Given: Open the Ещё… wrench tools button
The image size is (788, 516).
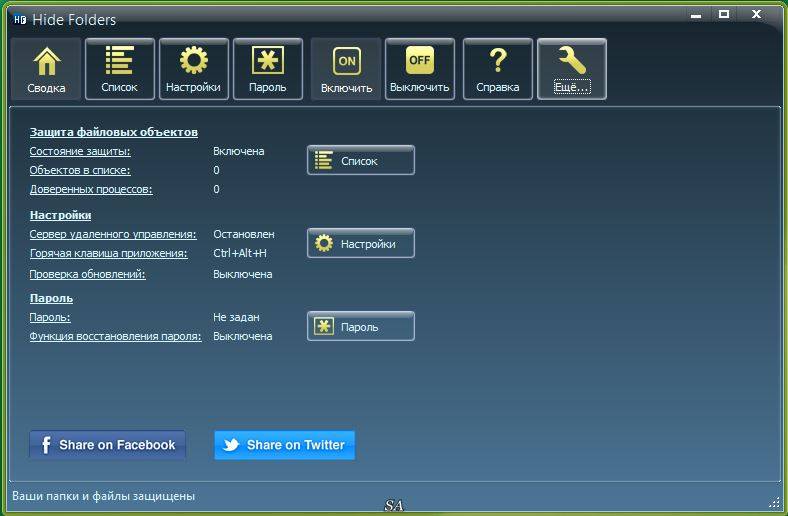Looking at the screenshot, I should 572,69.
